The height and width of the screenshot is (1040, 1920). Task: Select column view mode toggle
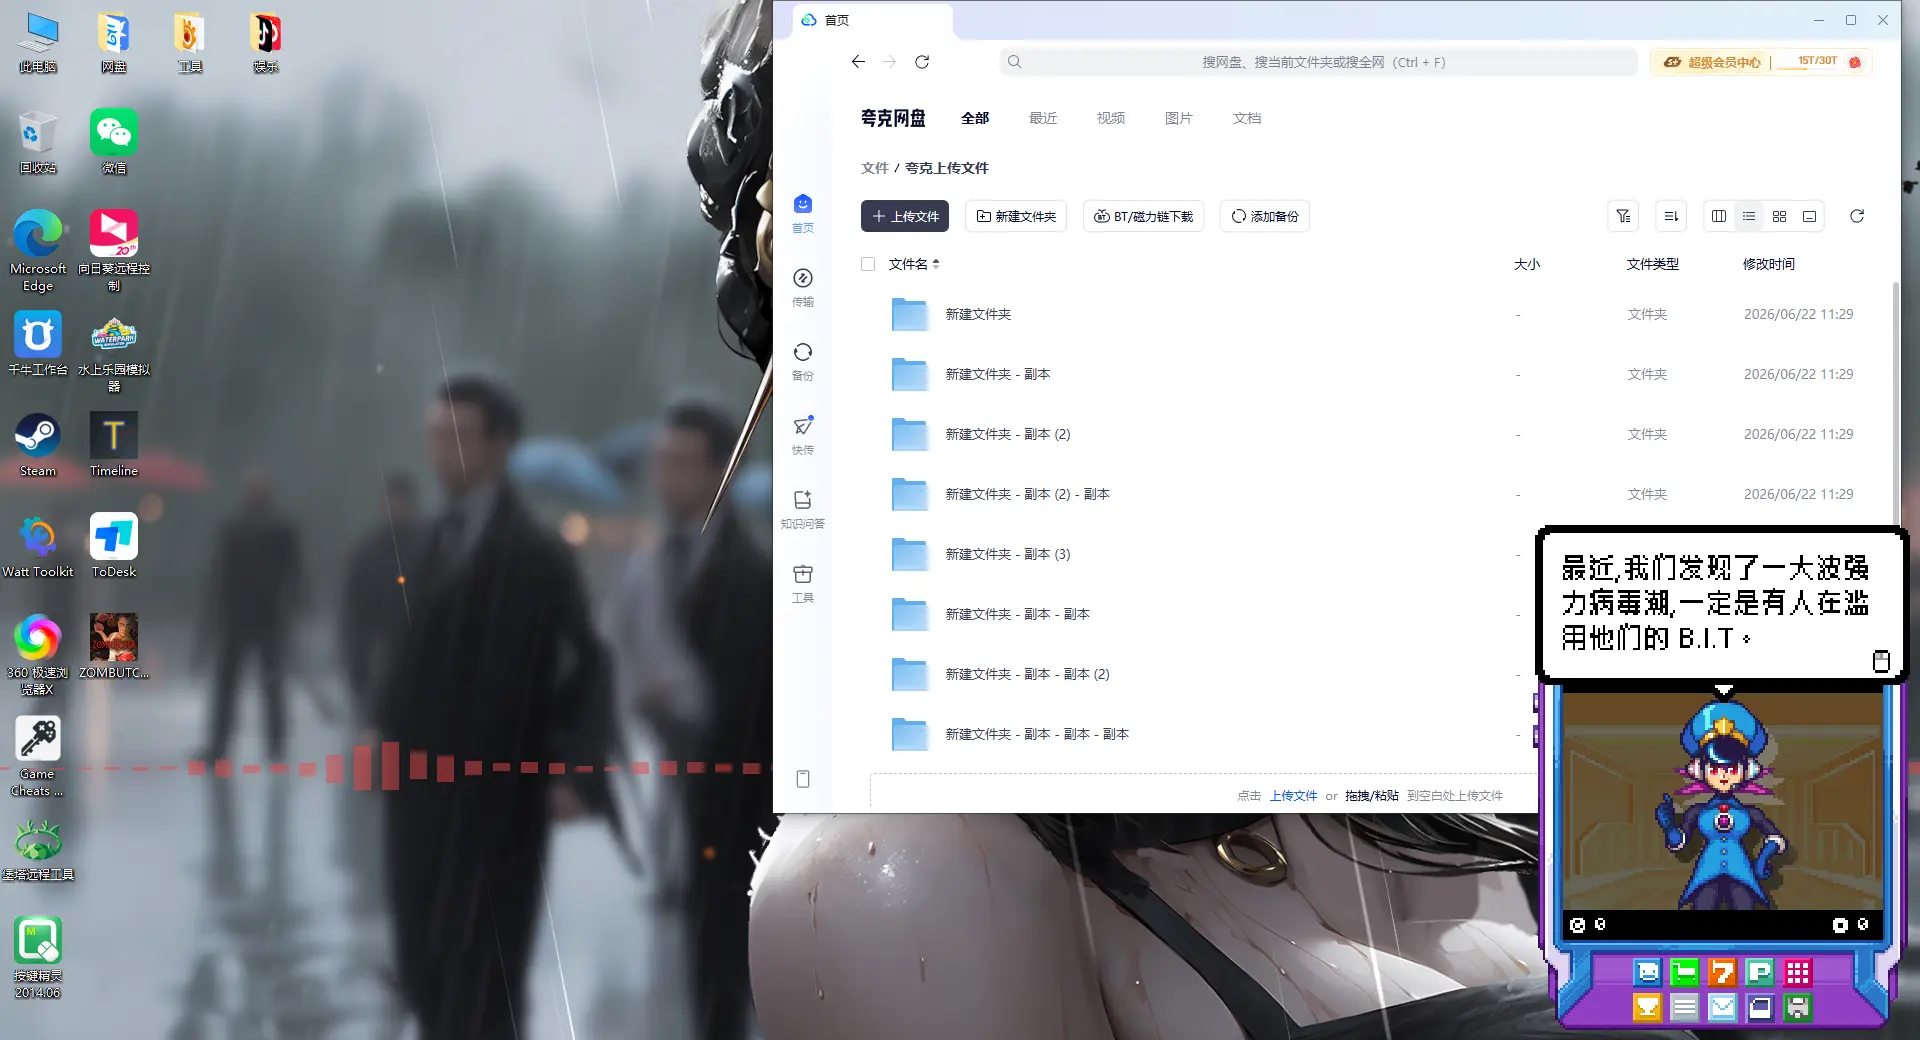click(1719, 216)
